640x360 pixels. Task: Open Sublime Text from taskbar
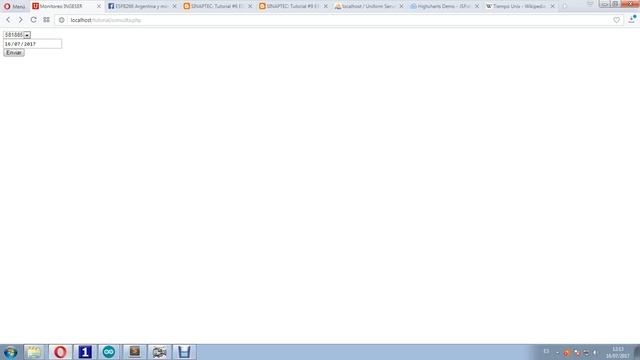pyautogui.click(x=134, y=352)
